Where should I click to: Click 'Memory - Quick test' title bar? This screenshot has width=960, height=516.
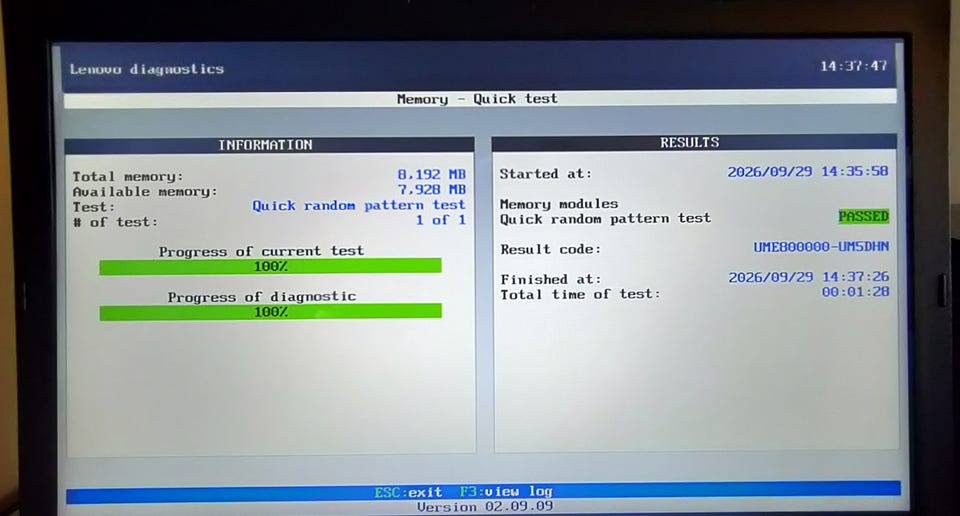[480, 99]
